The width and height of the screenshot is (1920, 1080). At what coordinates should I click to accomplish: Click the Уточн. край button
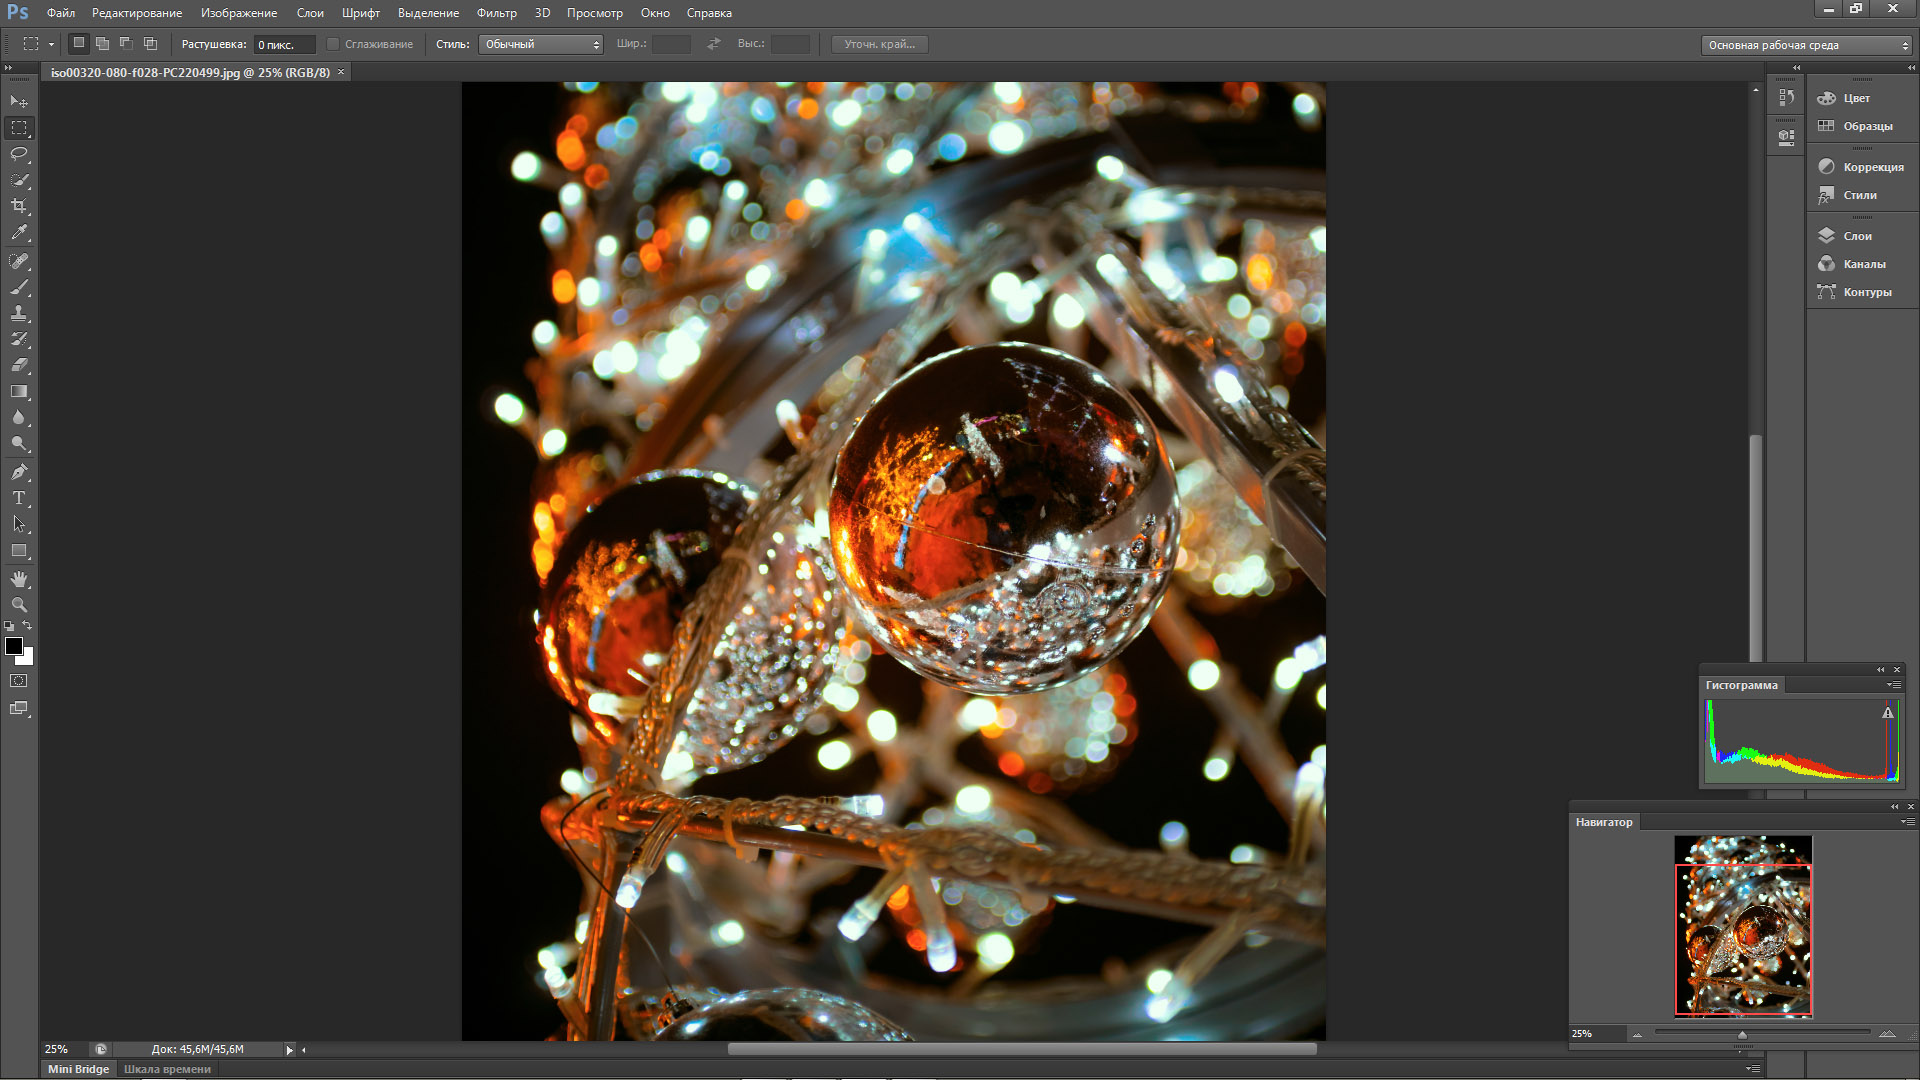pyautogui.click(x=879, y=44)
